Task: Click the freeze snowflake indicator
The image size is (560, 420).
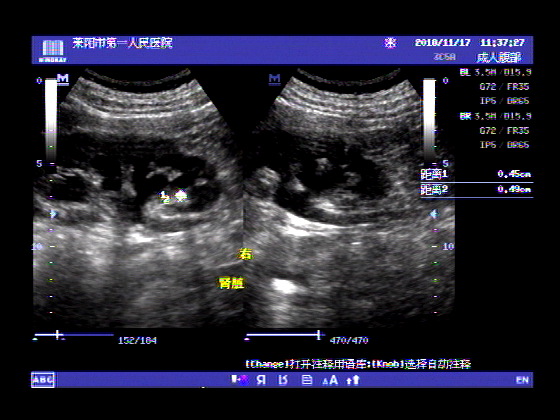Action: click(390, 43)
